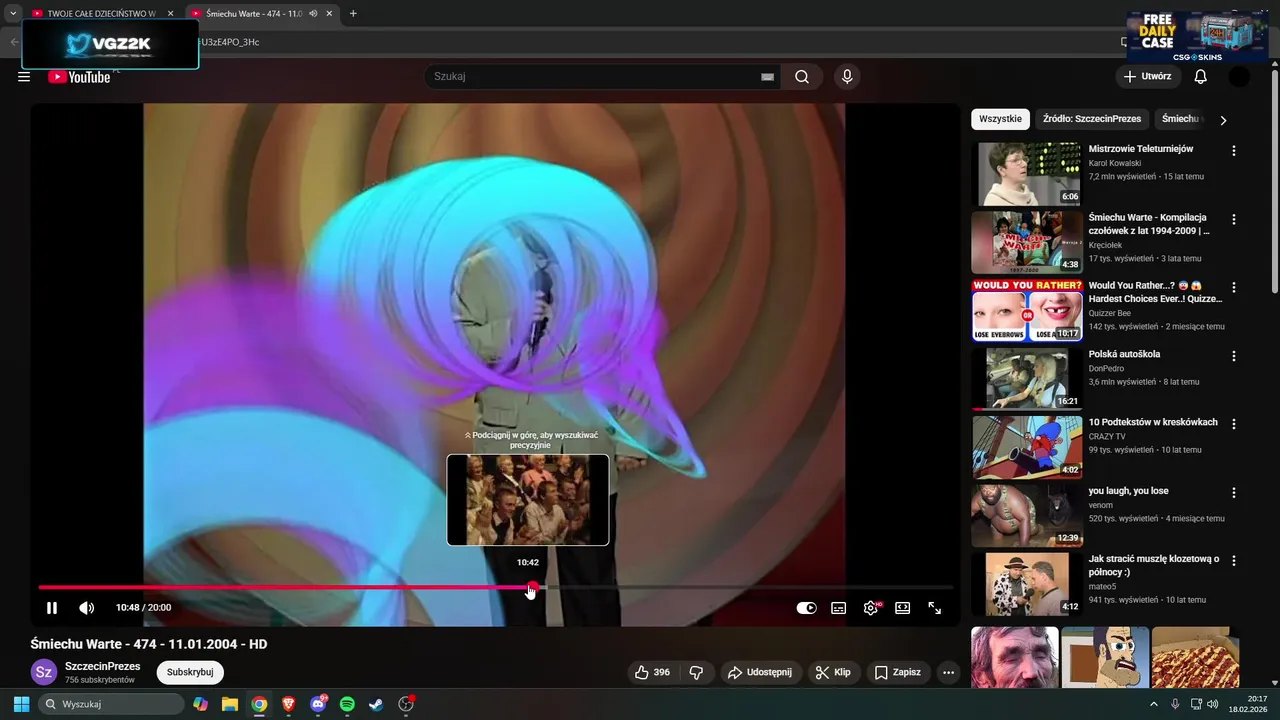Click the Subskrybuj button
The width and height of the screenshot is (1280, 720).
tap(190, 672)
